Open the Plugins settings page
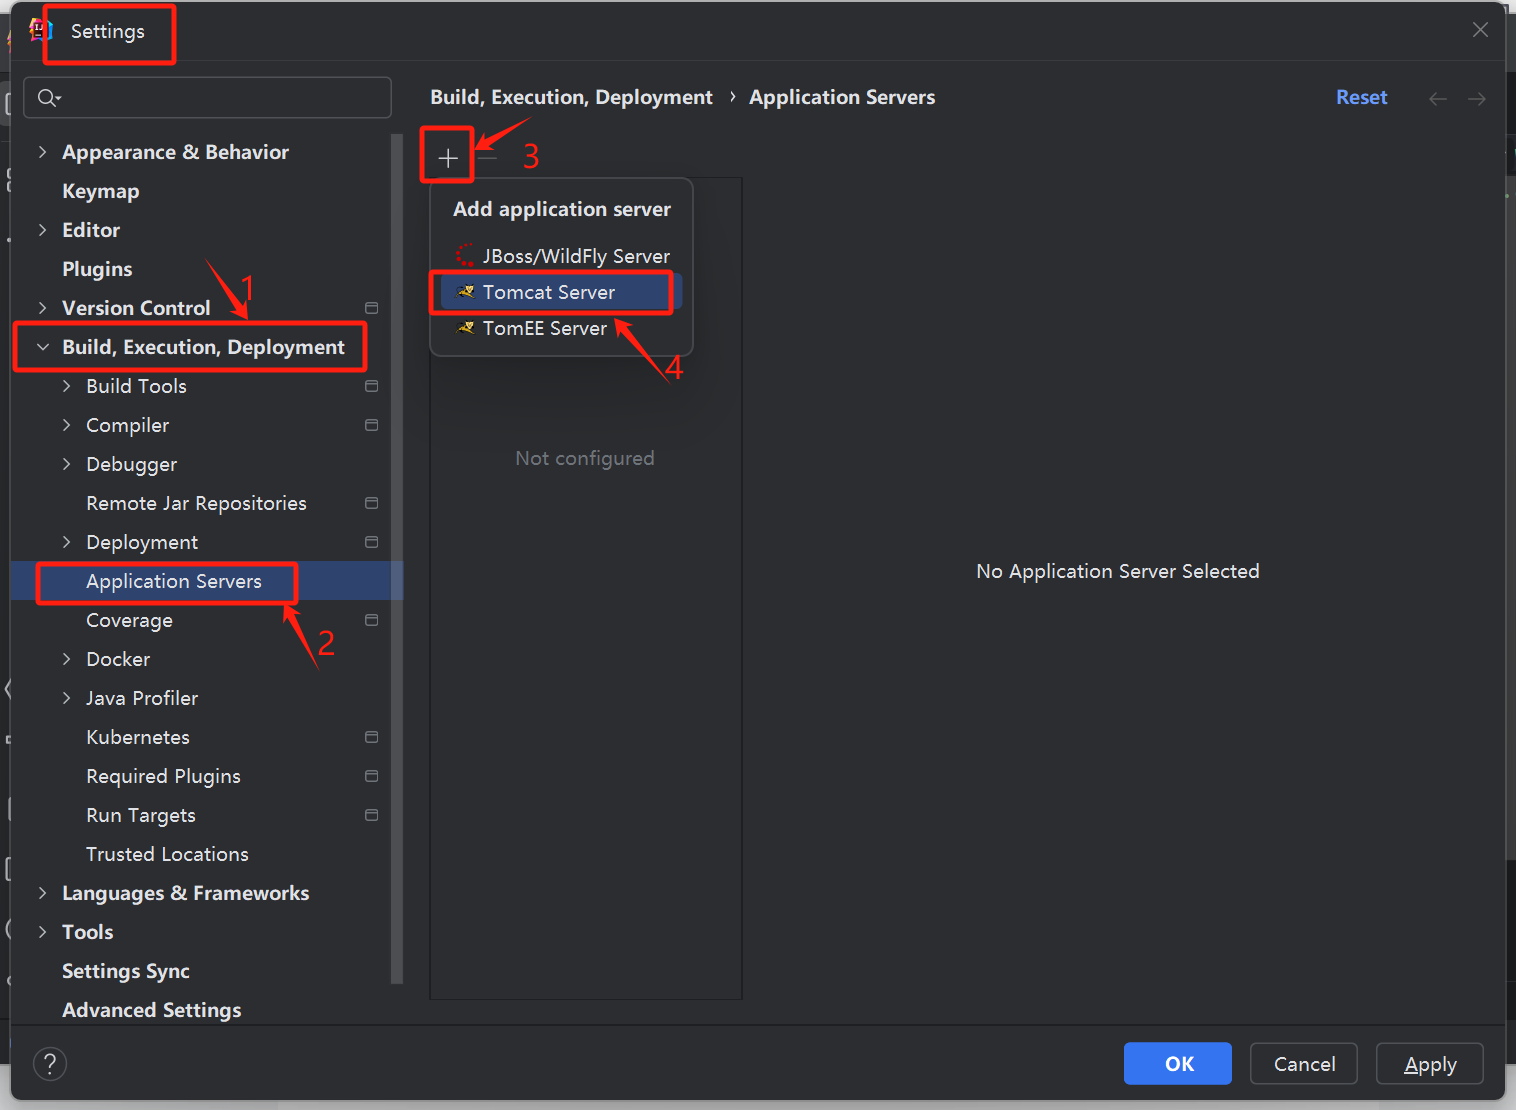Viewport: 1516px width, 1110px height. point(97,269)
